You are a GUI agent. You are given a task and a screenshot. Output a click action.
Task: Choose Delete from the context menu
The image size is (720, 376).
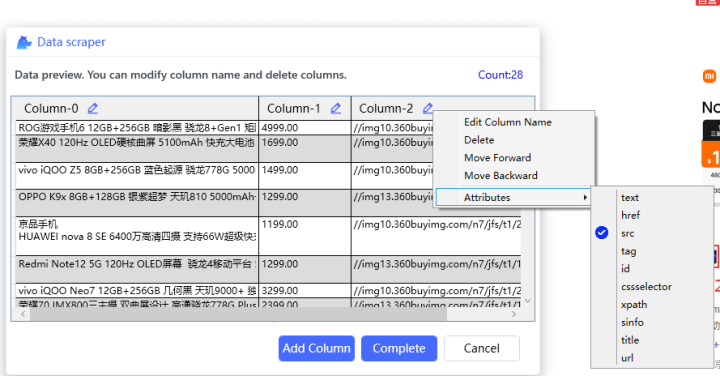click(479, 140)
